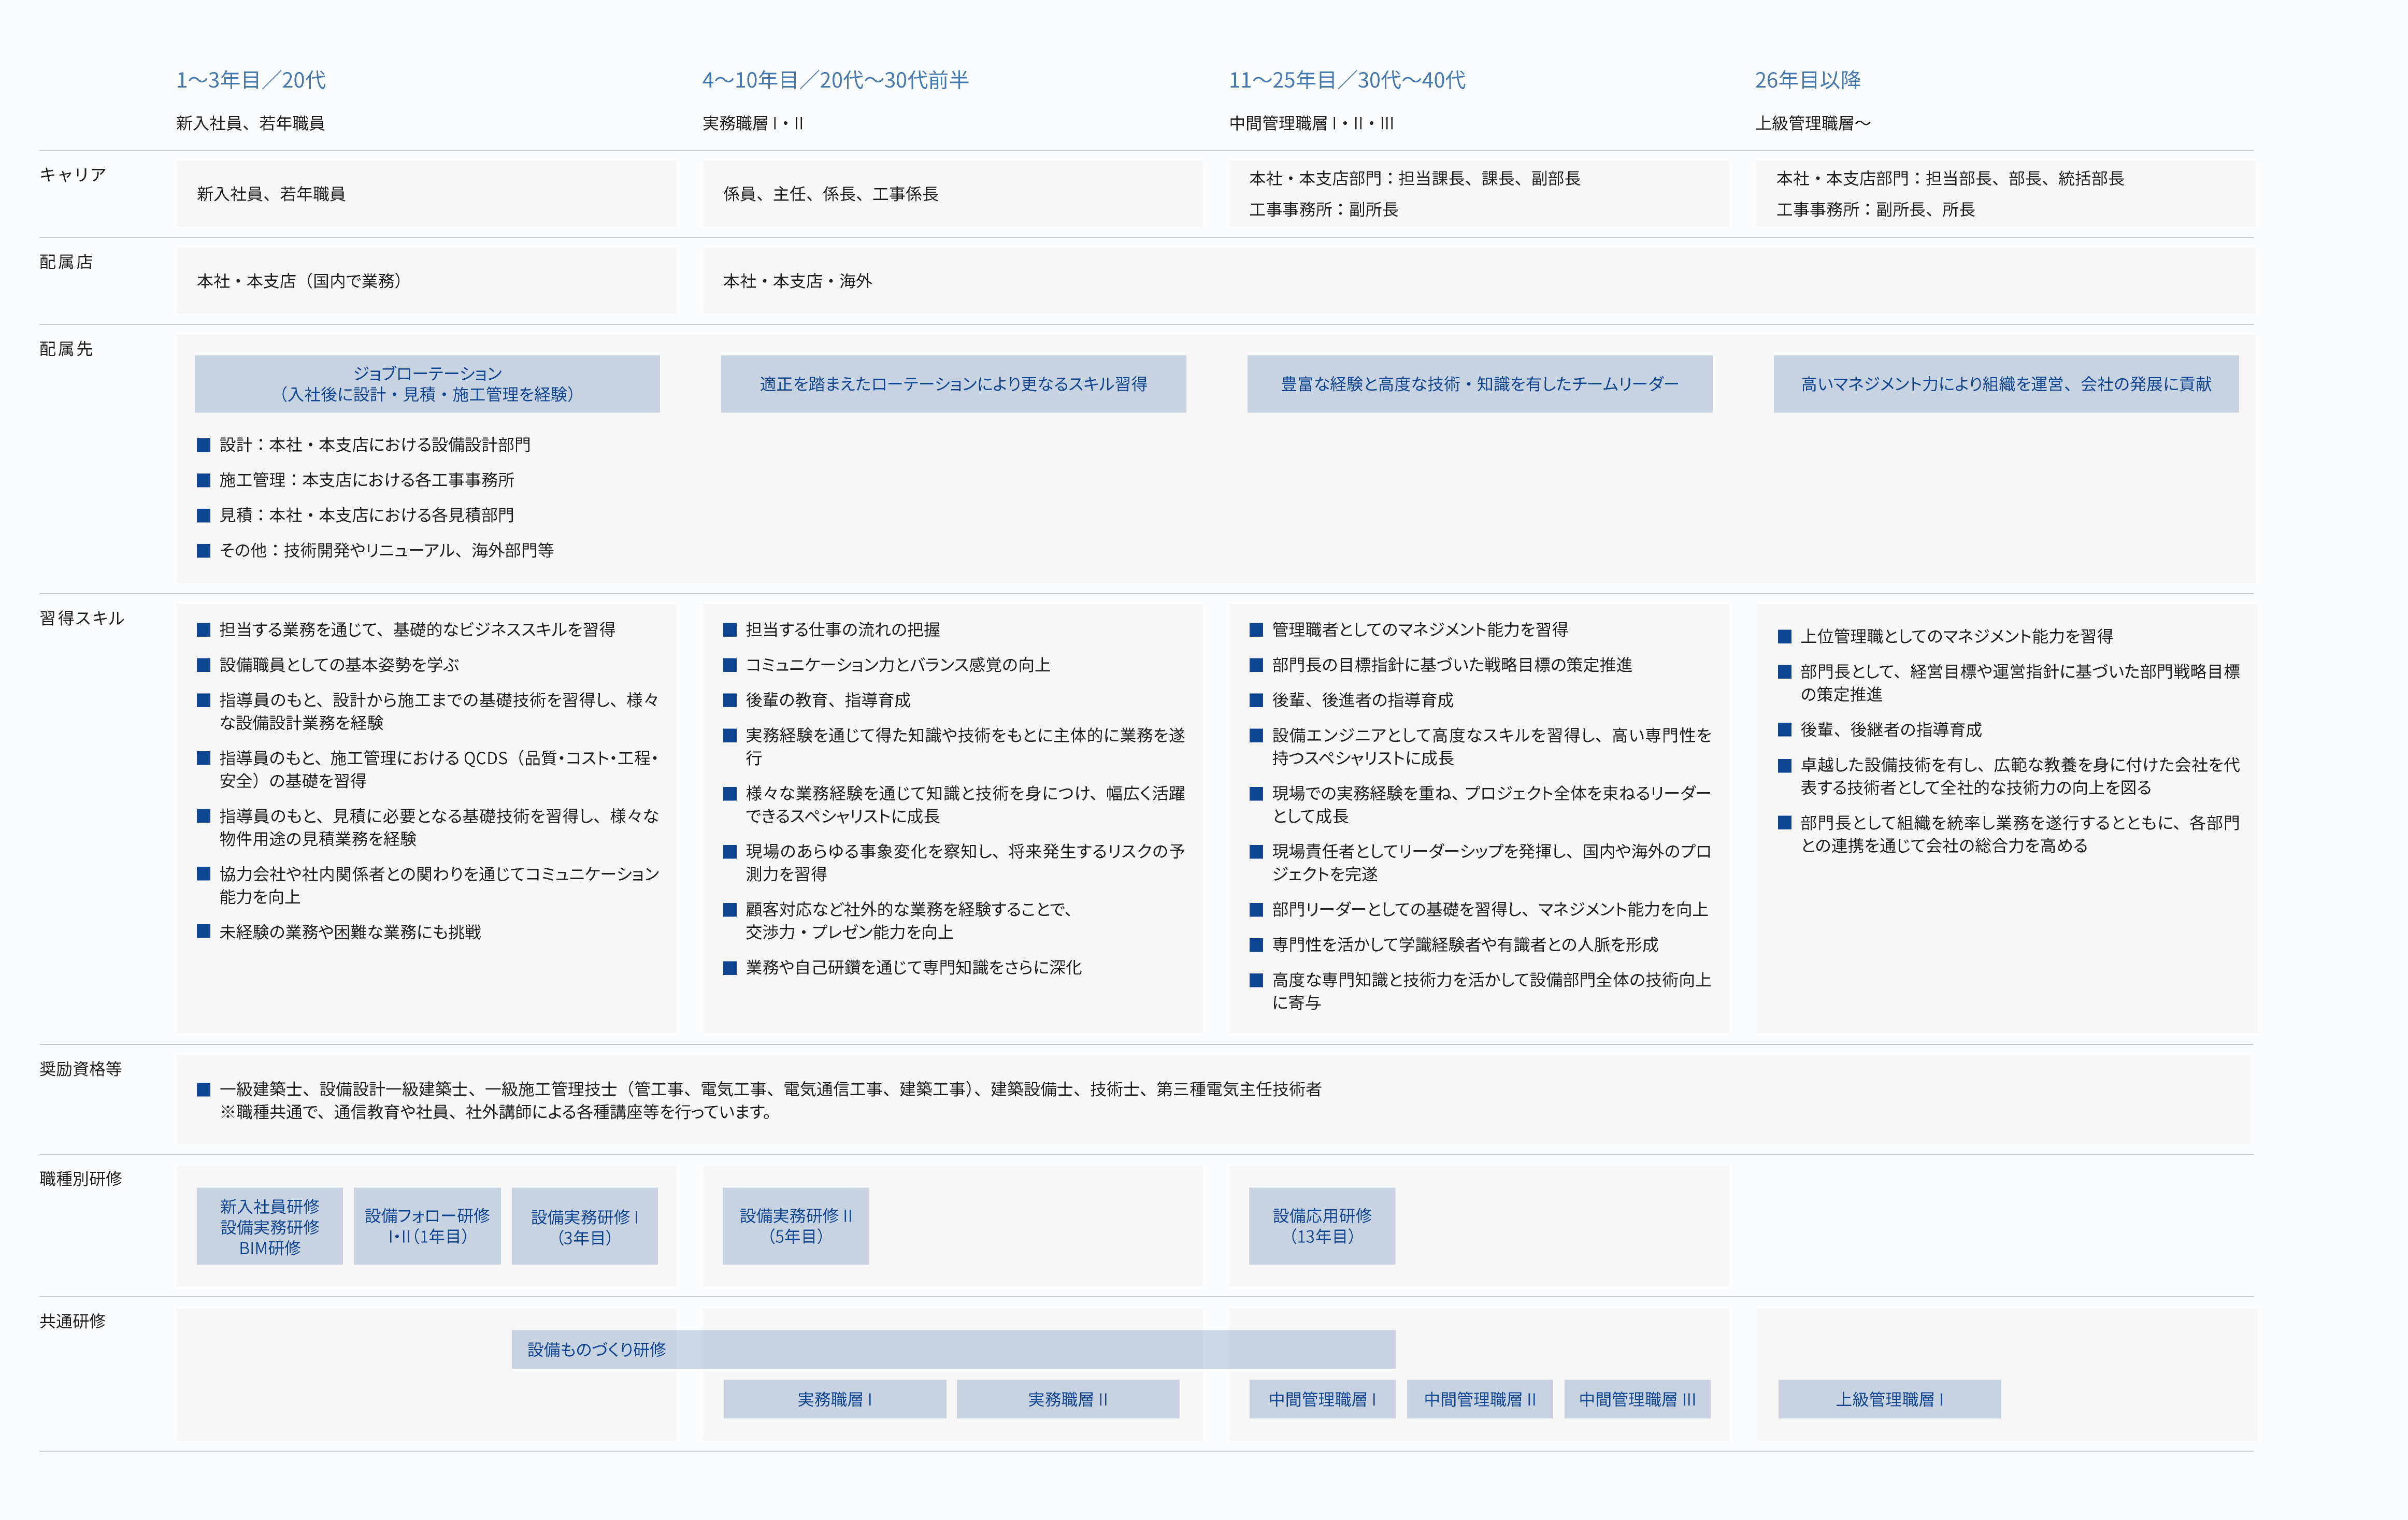The width and height of the screenshot is (2408, 1520).
Task: Select 設備フォロー研修 Ⅰ・Ⅱ (1年目) box
Action: [x=427, y=1226]
